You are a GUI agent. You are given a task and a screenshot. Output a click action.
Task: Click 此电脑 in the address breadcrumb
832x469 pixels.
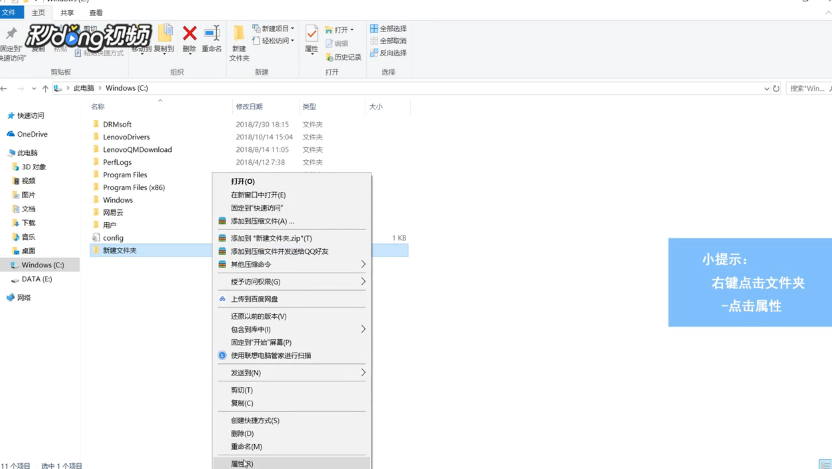pyautogui.click(x=84, y=88)
